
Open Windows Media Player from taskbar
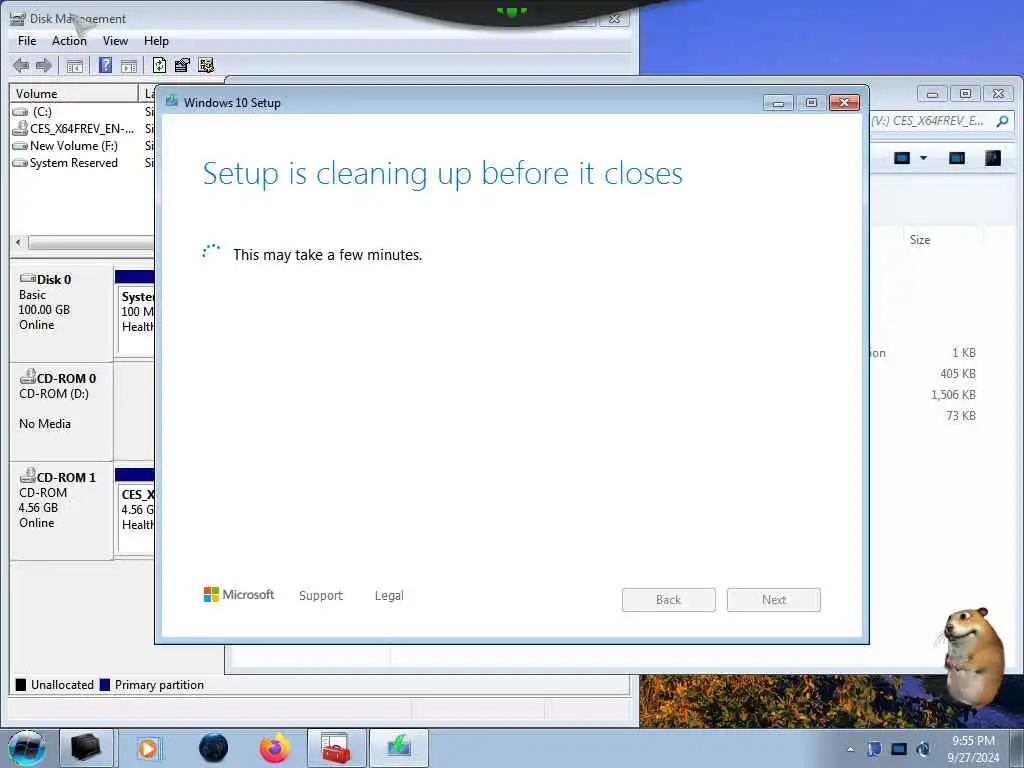148,748
